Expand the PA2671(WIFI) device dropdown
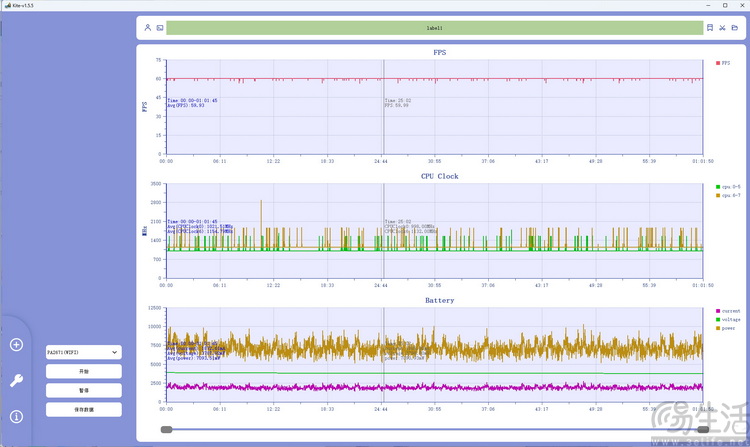This screenshot has height=447, width=750. click(83, 352)
